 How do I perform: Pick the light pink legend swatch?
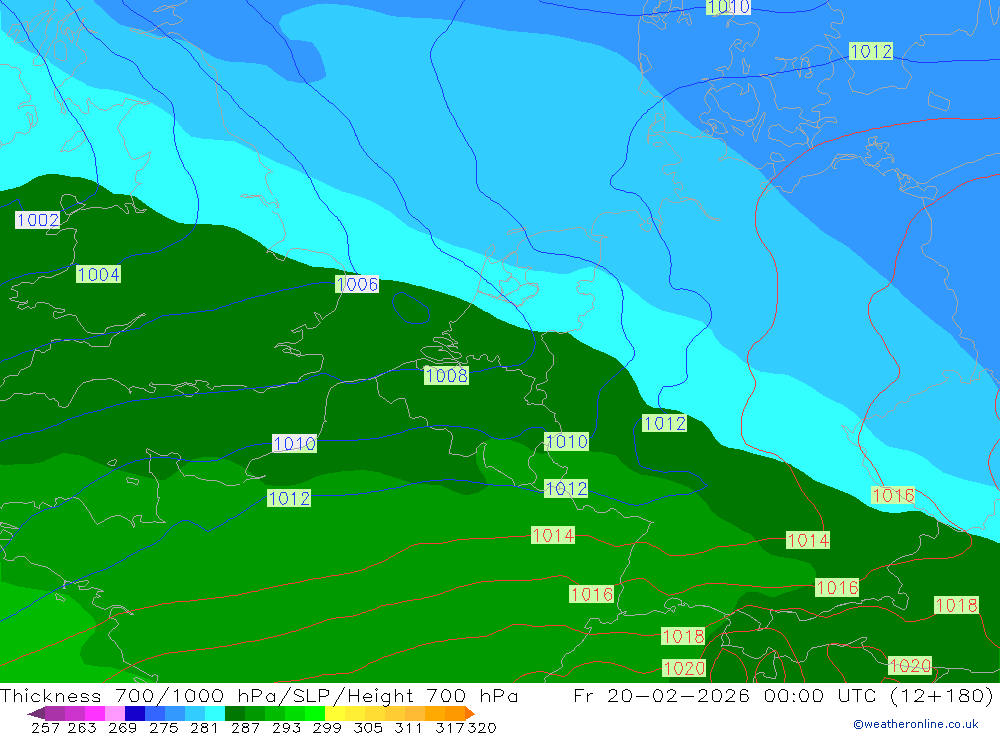[115, 713]
